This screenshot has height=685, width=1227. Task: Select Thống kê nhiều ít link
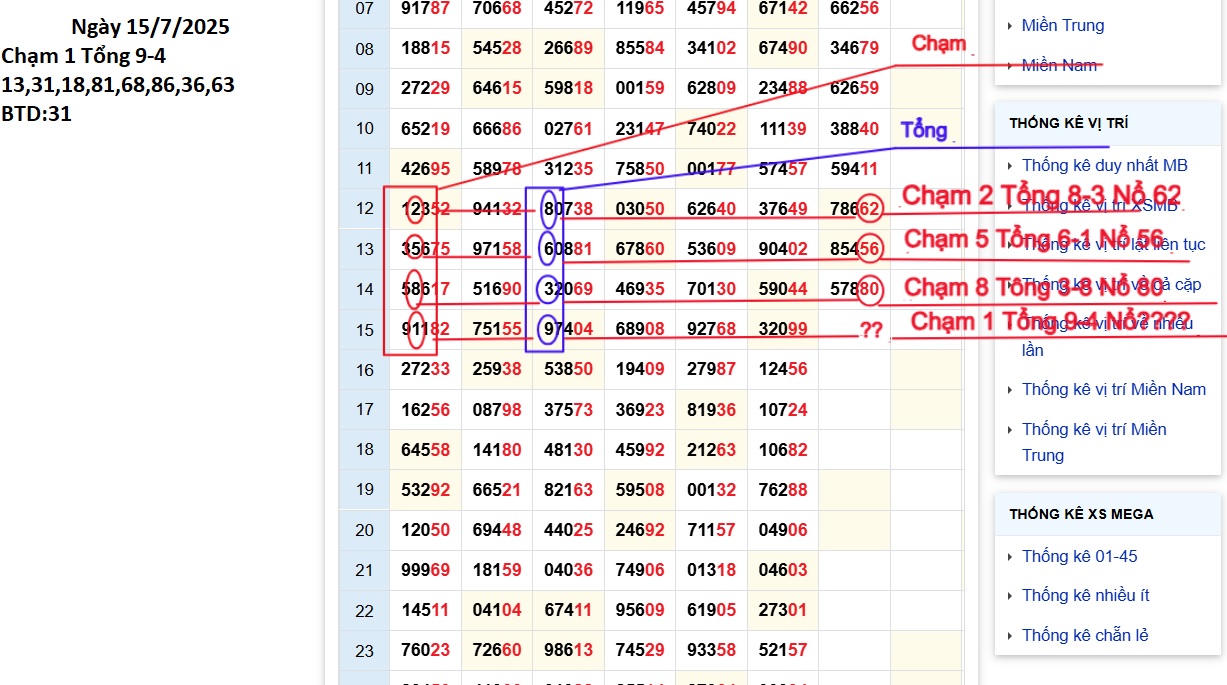coord(1085,595)
